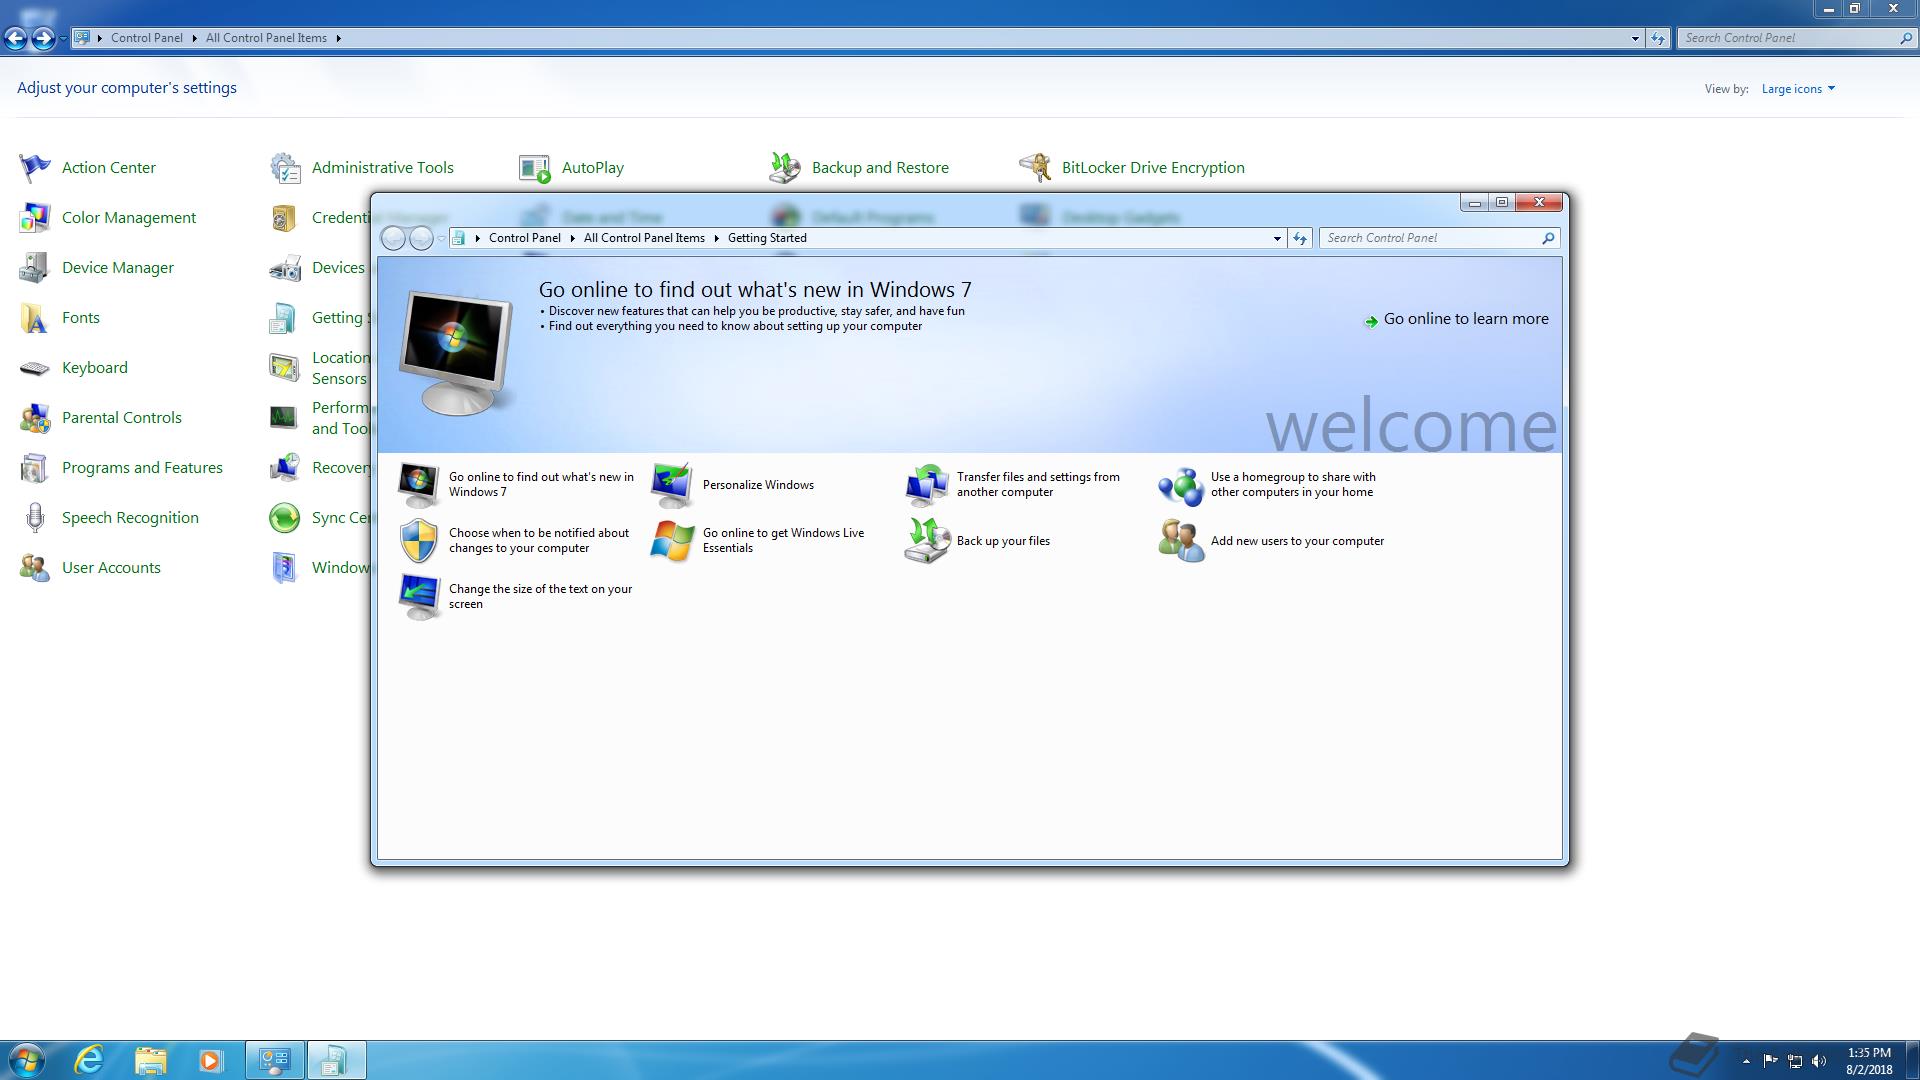Click Windows Live Essentials flag icon
The width and height of the screenshot is (1920, 1080).
coord(672,541)
